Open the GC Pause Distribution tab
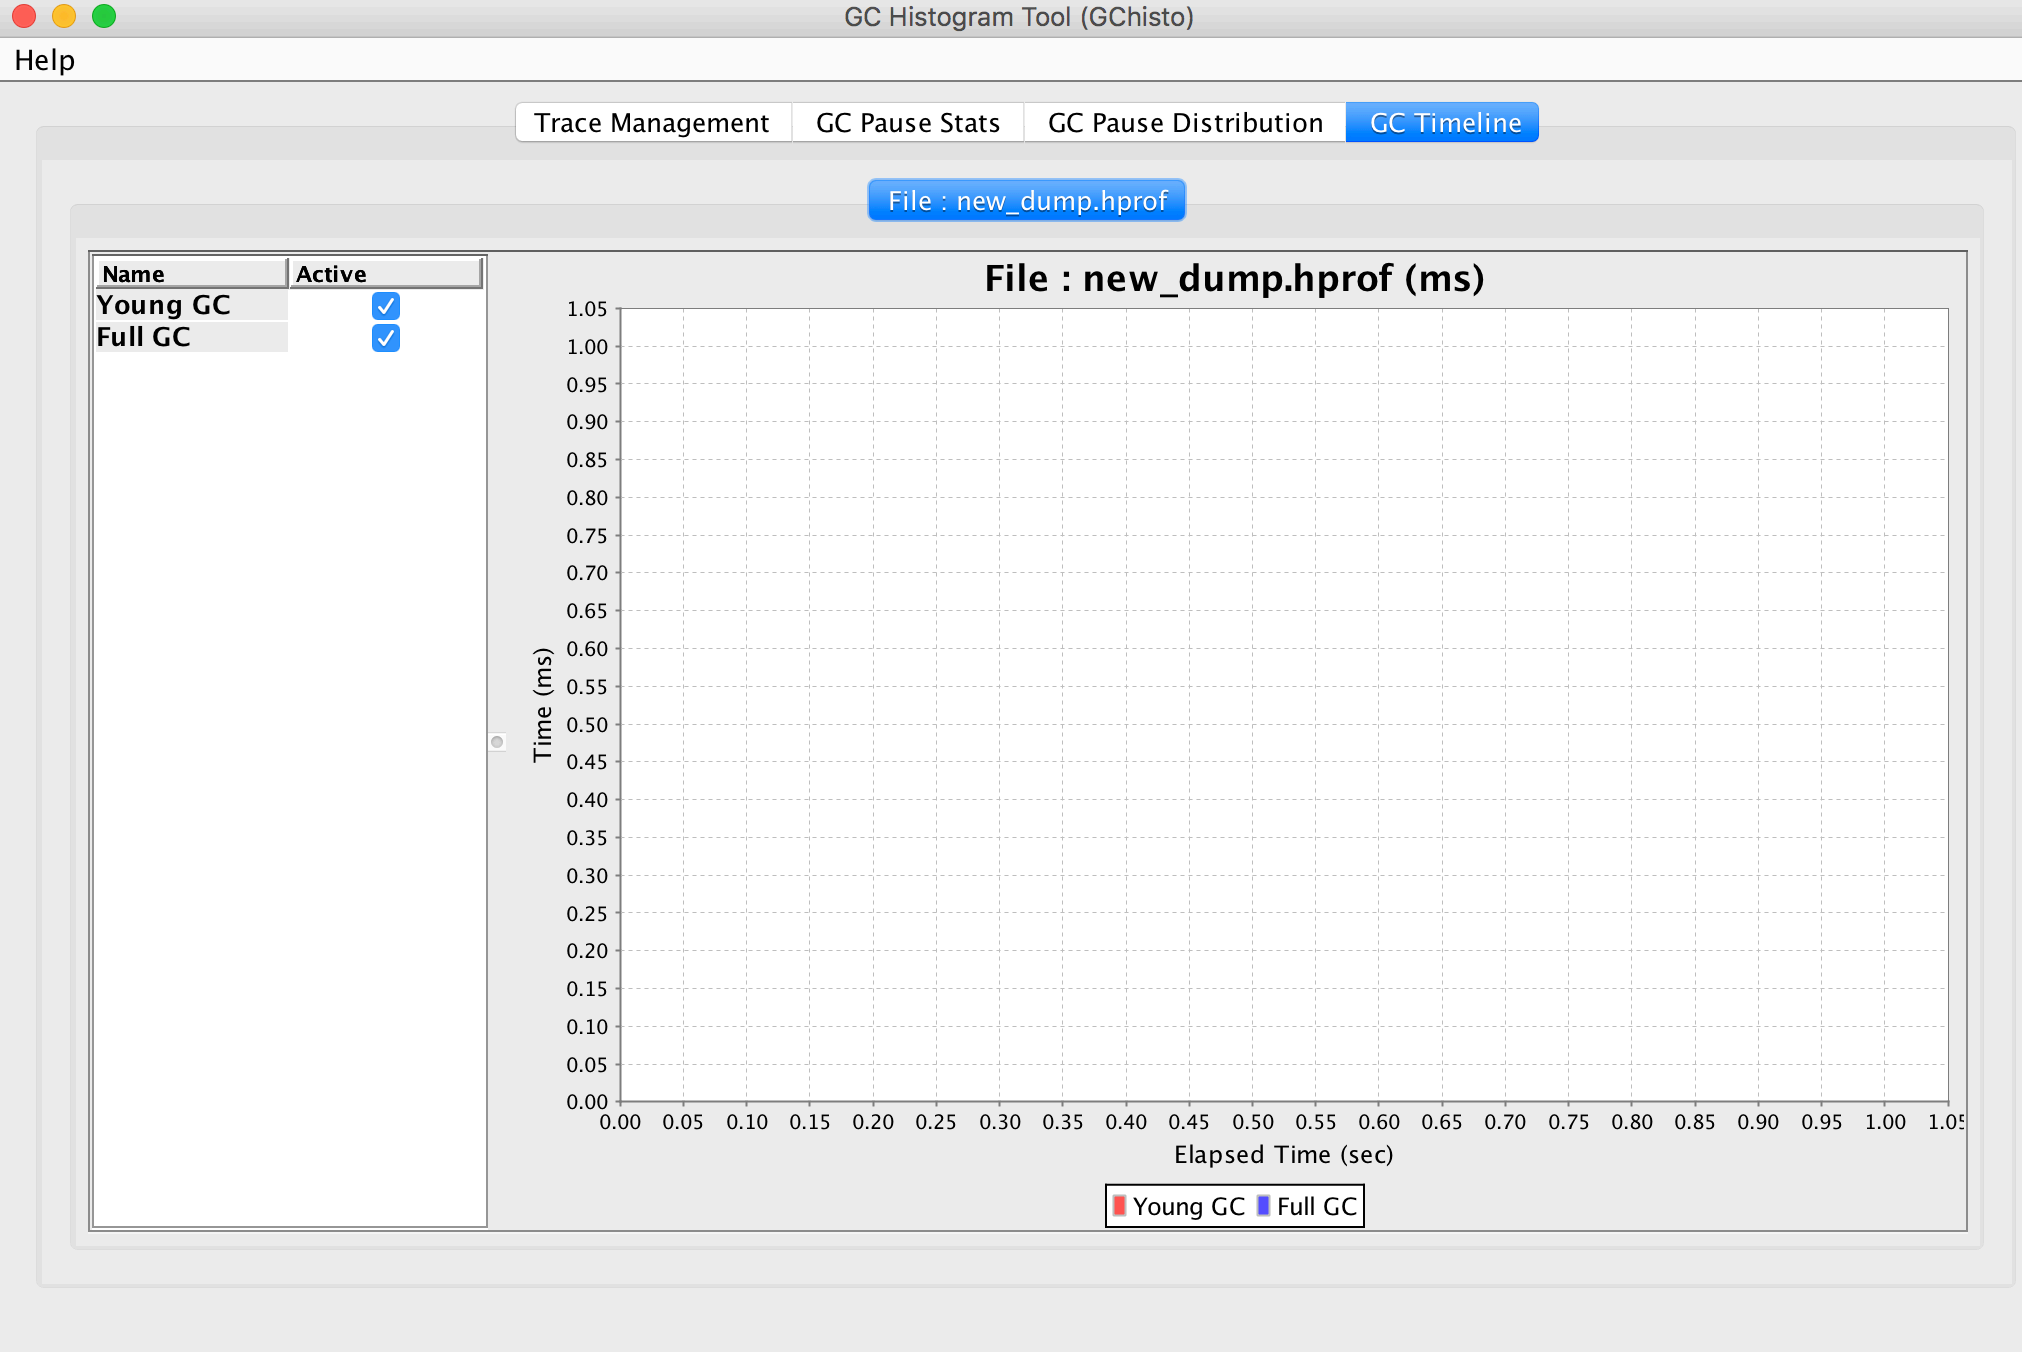Viewport: 2022px width, 1352px height. pyautogui.click(x=1184, y=123)
